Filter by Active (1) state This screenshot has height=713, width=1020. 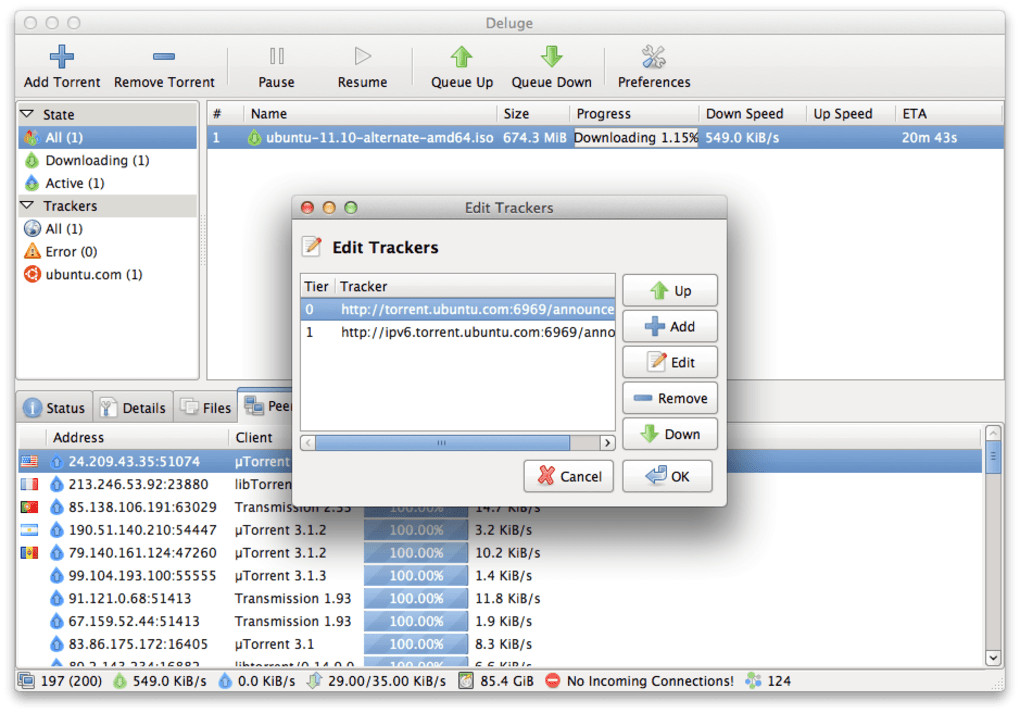(108, 183)
